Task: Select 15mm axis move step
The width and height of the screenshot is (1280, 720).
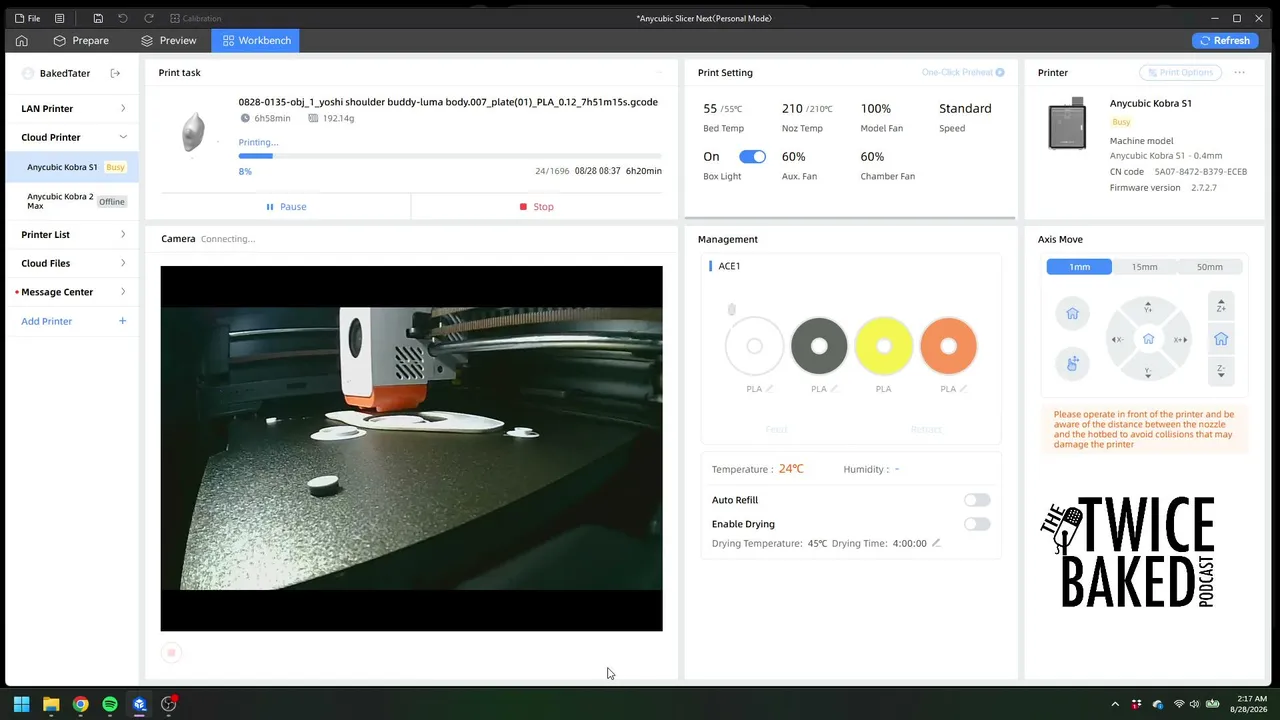Action: [1144, 267]
